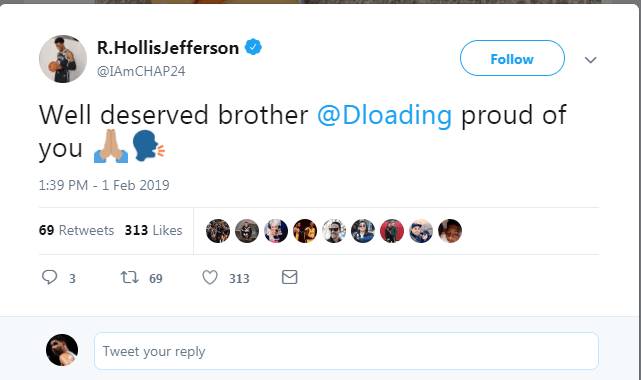
Task: Open the 1:39 PM - 1 Feb 2019 timestamp
Action: pyautogui.click(x=104, y=185)
